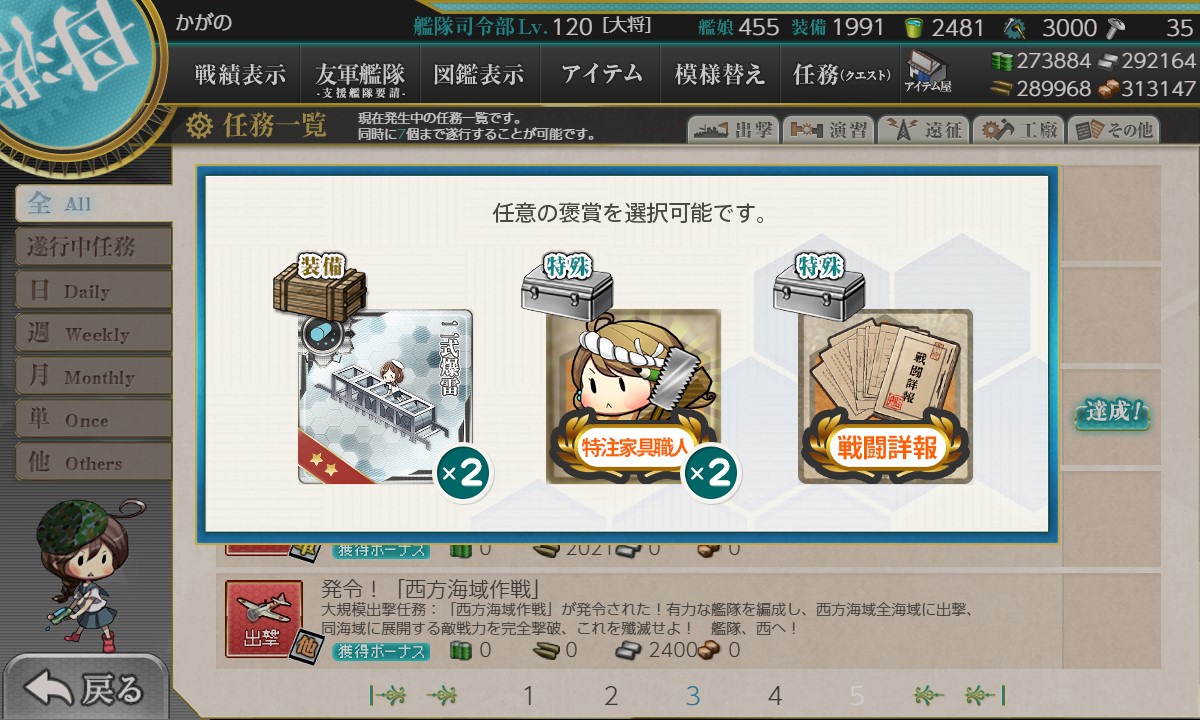The width and height of the screenshot is (1200, 720).
Task: Go to quest page 4
Action: [775, 695]
